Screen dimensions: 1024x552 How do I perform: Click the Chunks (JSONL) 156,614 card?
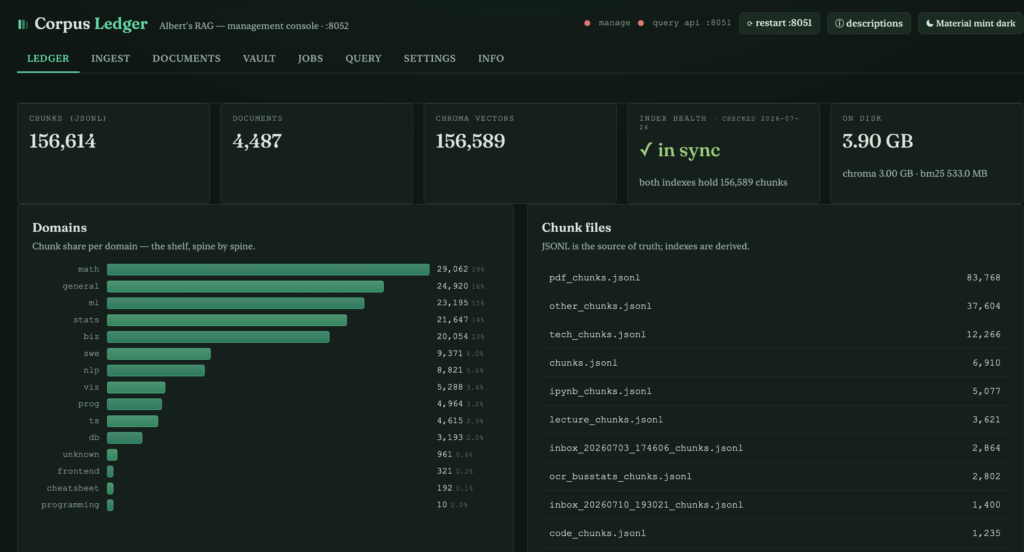click(114, 153)
